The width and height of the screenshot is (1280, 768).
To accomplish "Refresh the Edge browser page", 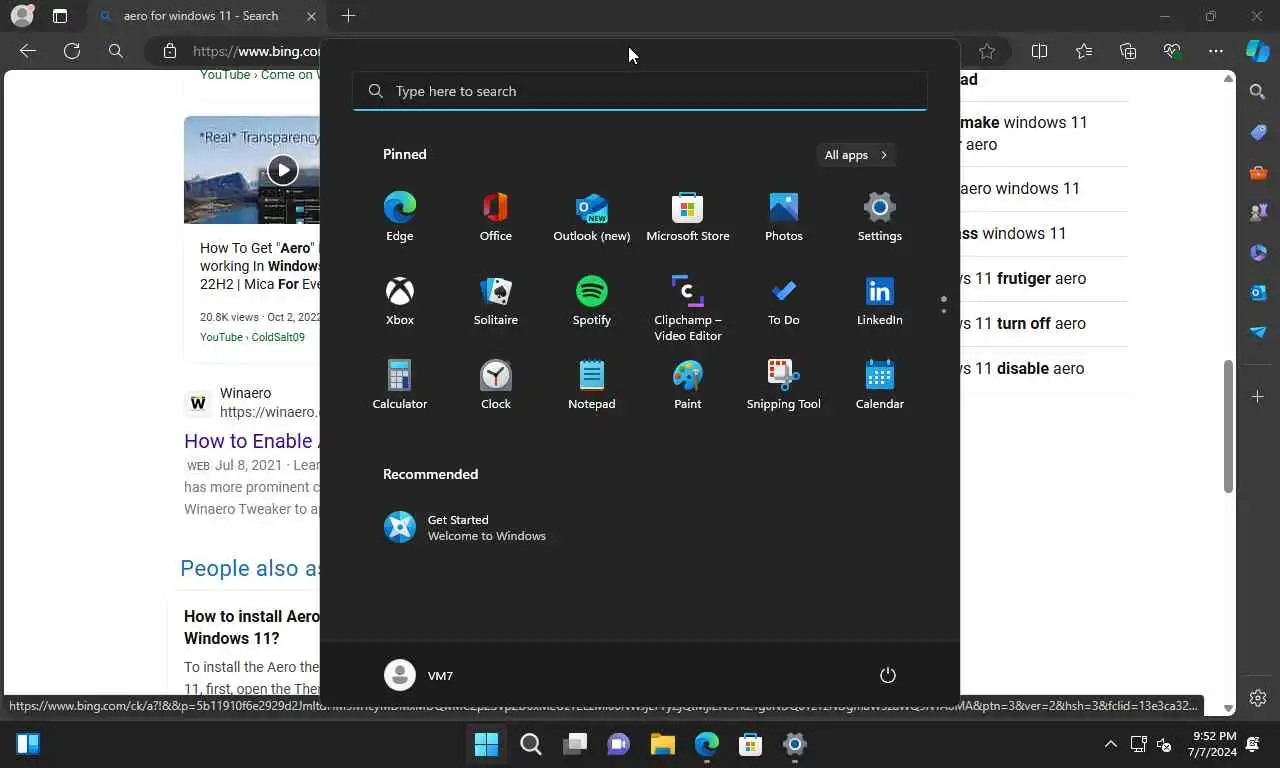I will point(72,51).
